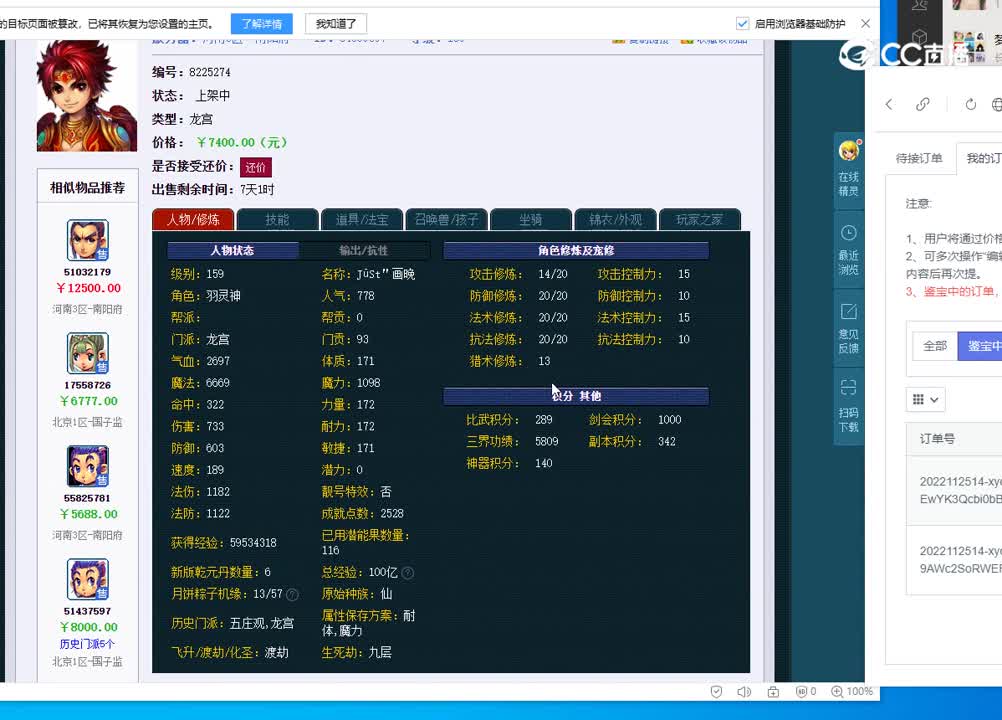Select 鉴宝中 filter in right panel

click(982, 346)
